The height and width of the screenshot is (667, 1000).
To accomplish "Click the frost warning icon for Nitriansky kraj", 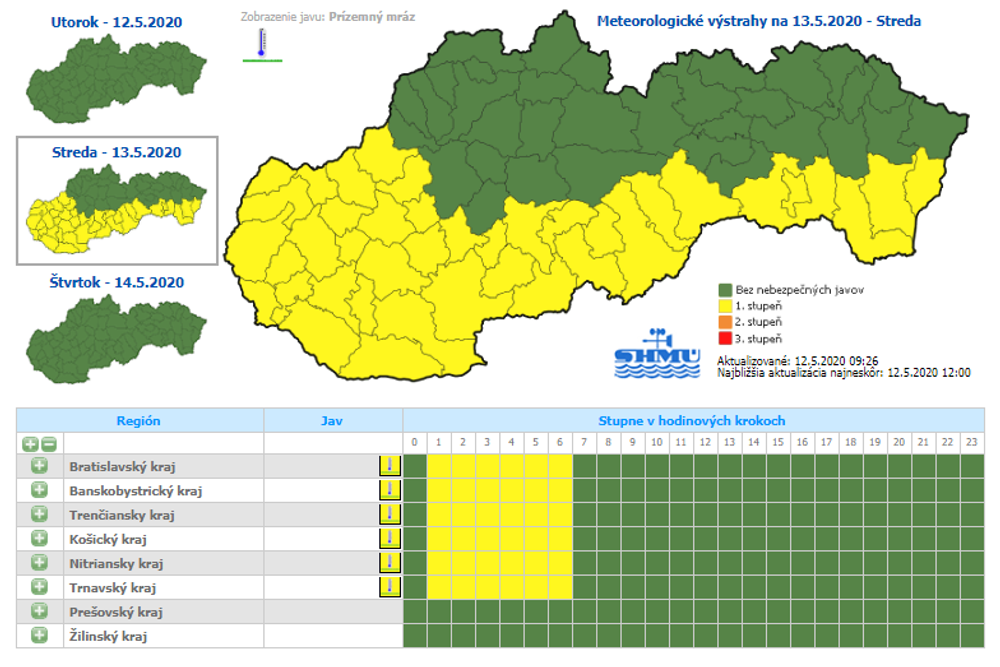I will (390, 563).
